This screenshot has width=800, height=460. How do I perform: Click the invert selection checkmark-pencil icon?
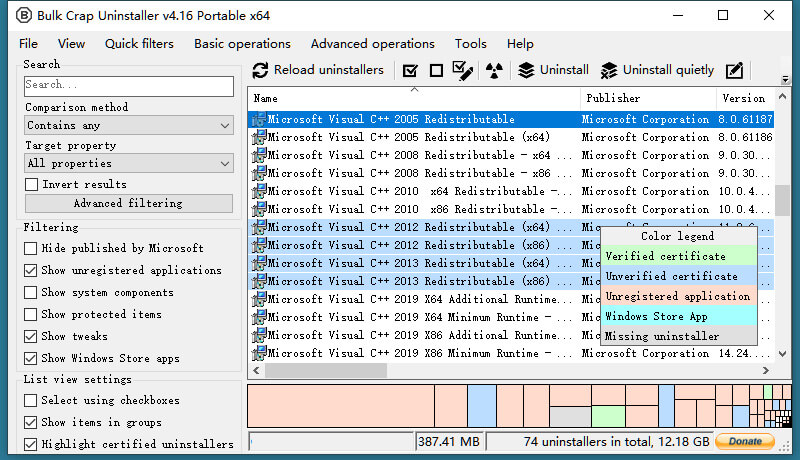[x=463, y=70]
